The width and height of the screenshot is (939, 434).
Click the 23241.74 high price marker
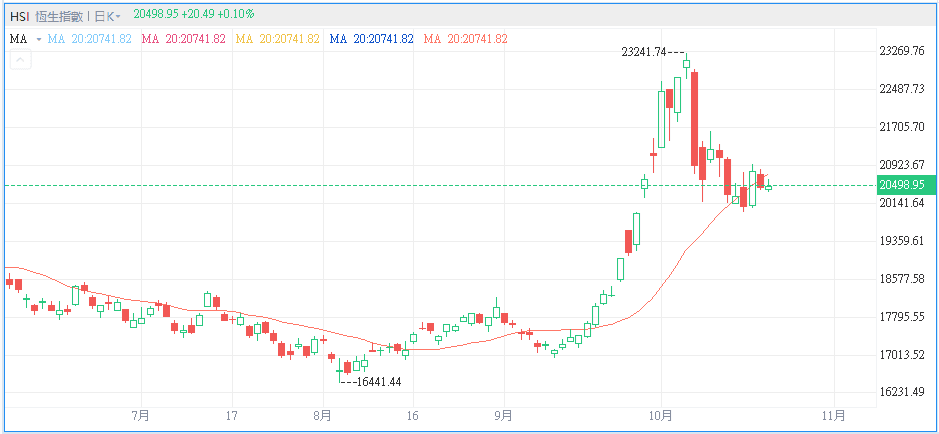click(x=644, y=52)
